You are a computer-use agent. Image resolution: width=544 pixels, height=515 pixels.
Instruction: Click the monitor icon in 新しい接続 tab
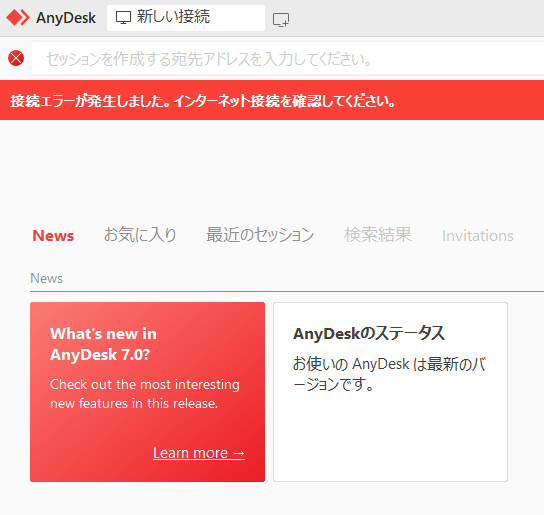(x=123, y=17)
